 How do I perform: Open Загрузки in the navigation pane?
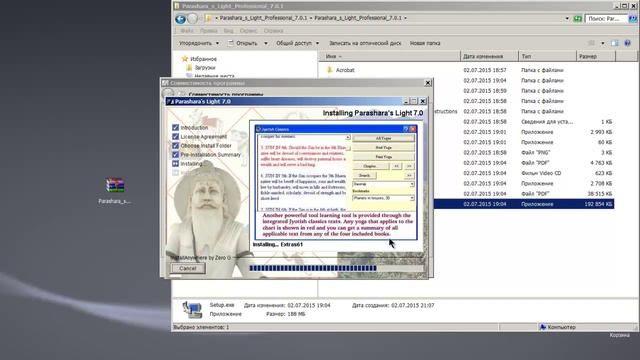click(205, 68)
